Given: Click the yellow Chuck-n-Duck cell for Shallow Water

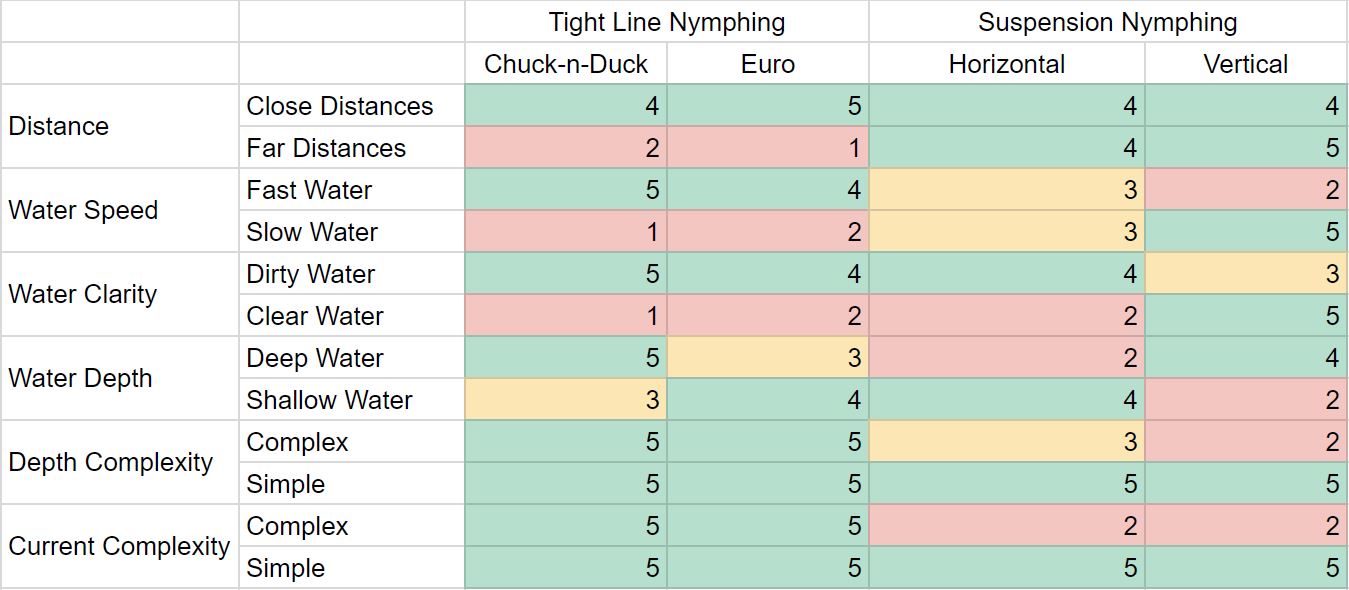Looking at the screenshot, I should [x=566, y=400].
